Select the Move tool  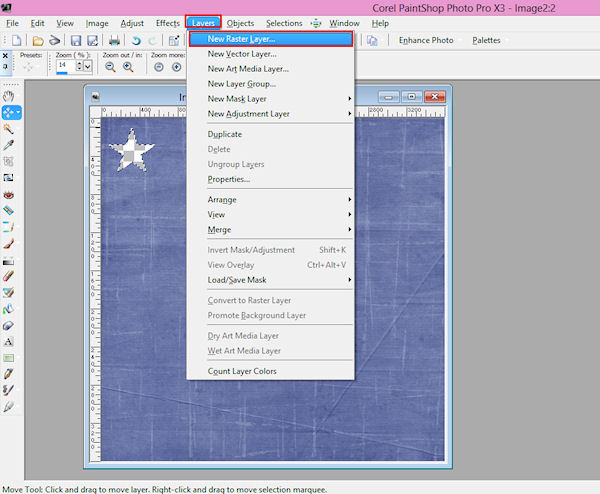pos(11,112)
